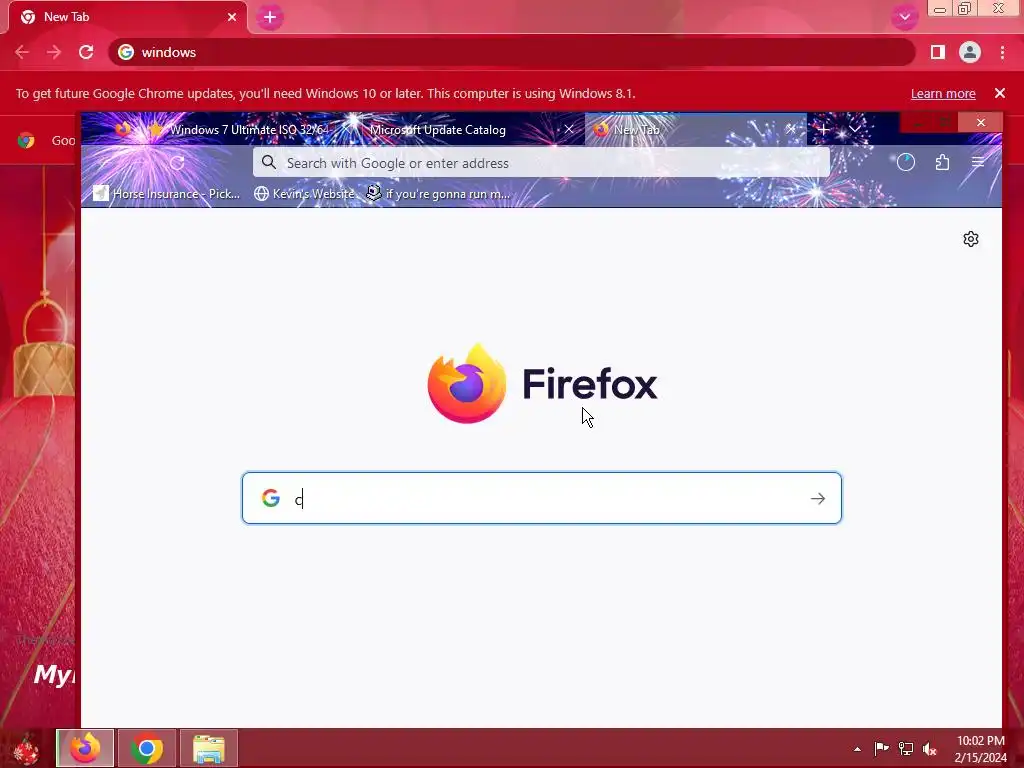The image size is (1024, 768).
Task: Select pinned Firefox tab in Firefox
Action: tap(122, 129)
